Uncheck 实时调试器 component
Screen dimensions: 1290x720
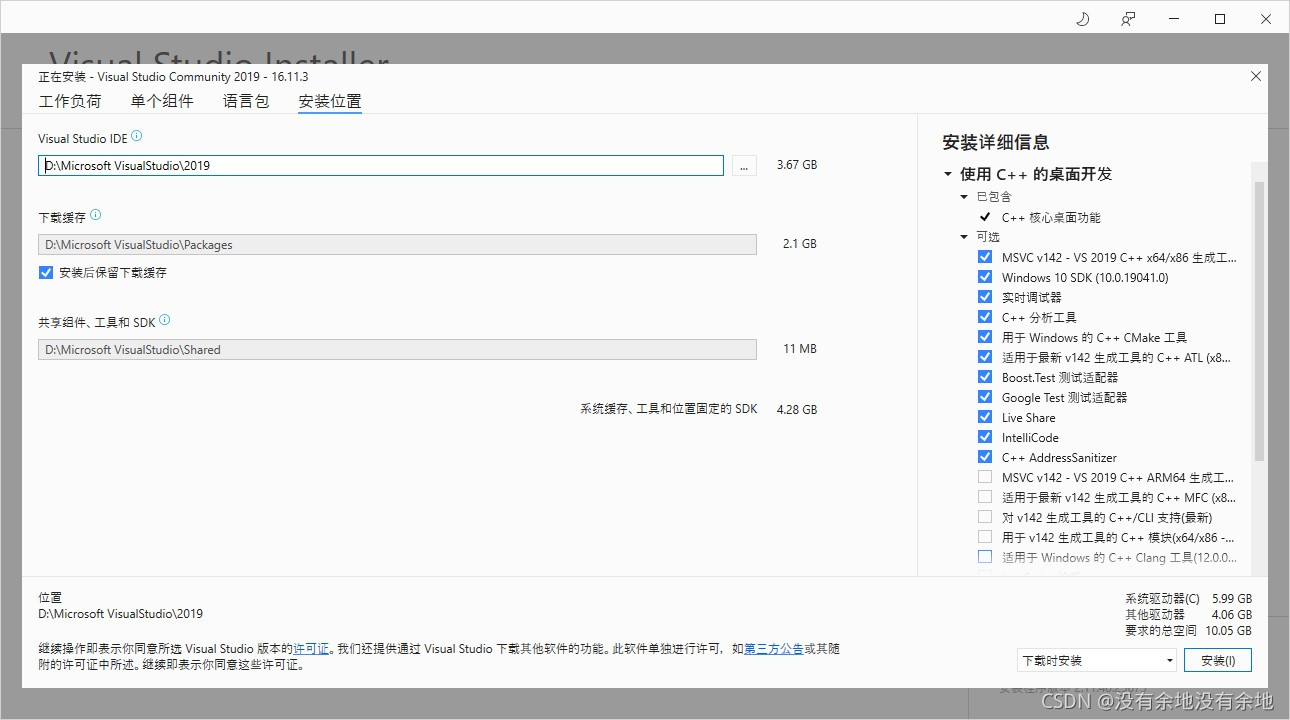click(x=985, y=297)
